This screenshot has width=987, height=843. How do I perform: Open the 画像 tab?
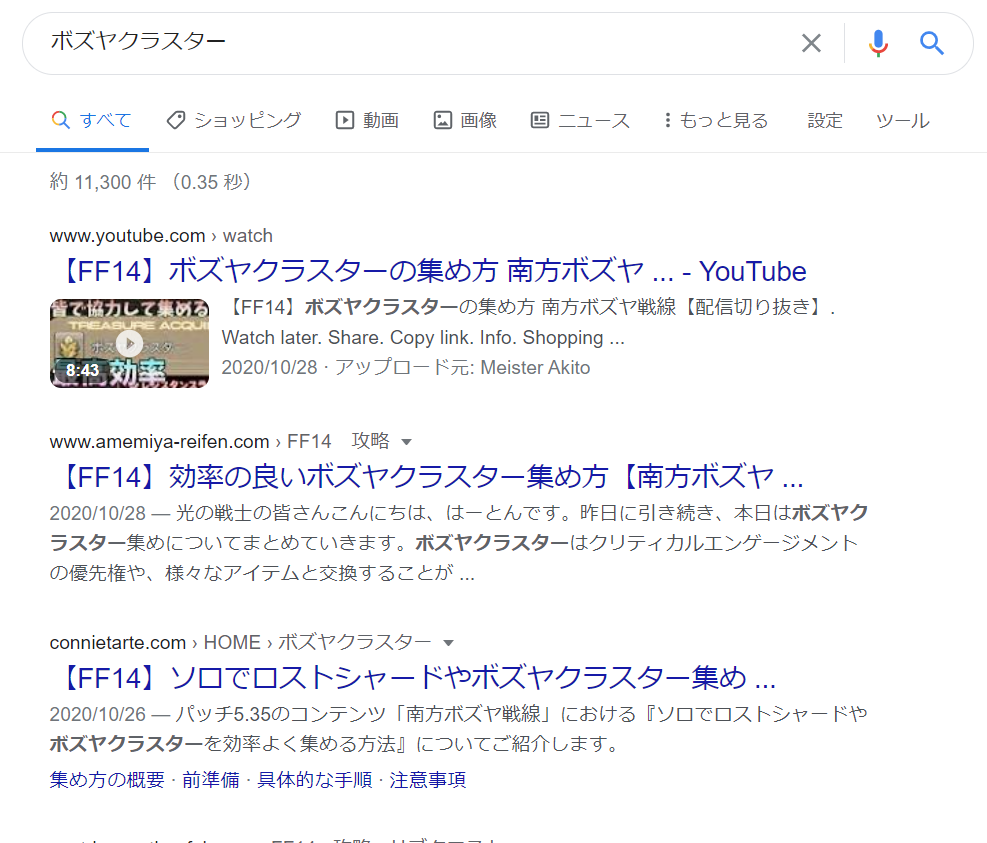pos(465,120)
